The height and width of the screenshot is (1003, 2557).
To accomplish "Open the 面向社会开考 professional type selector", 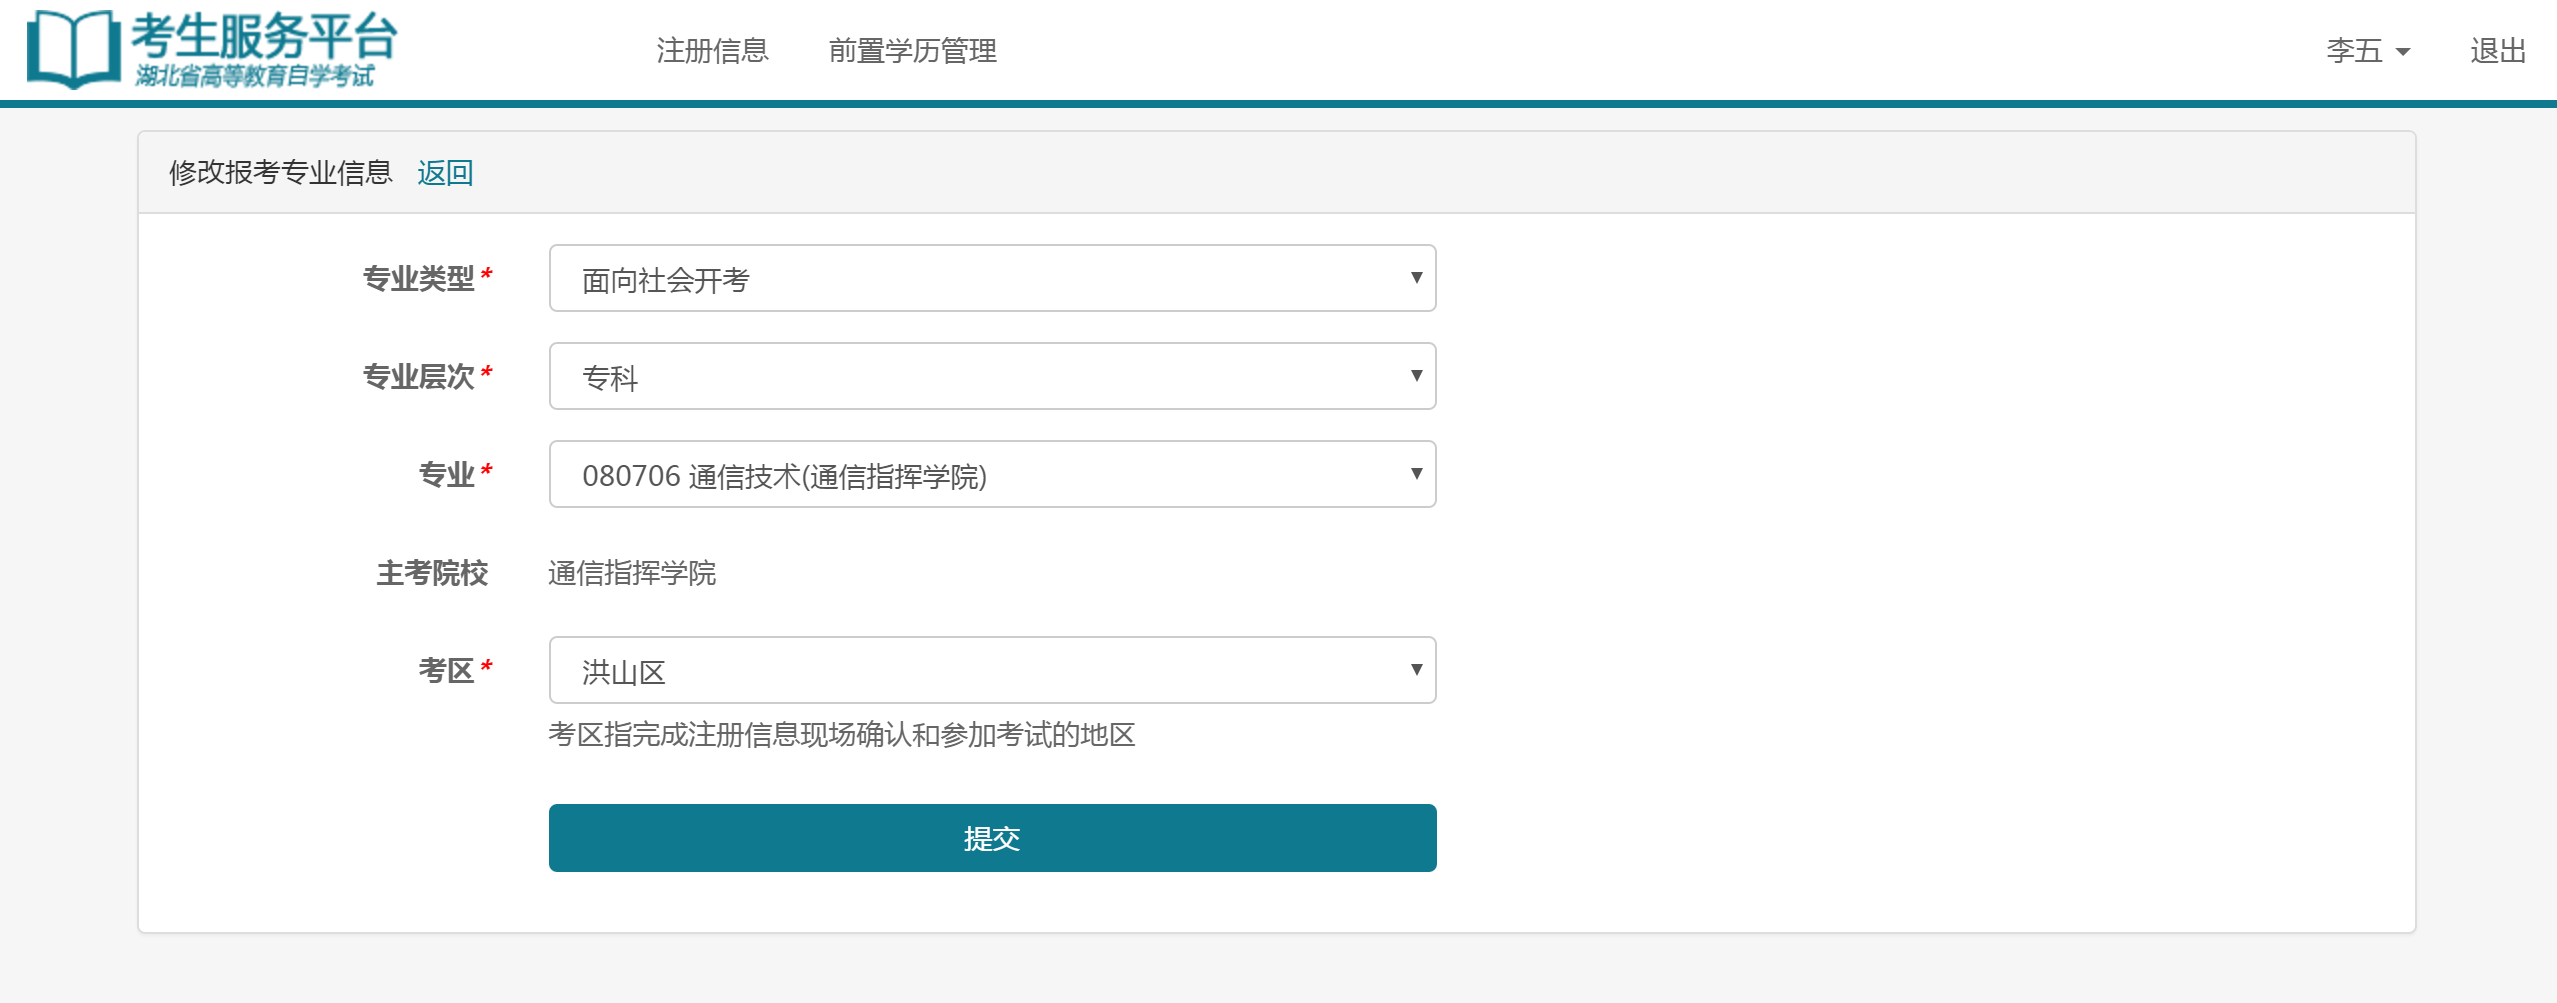I will pyautogui.click(x=992, y=277).
